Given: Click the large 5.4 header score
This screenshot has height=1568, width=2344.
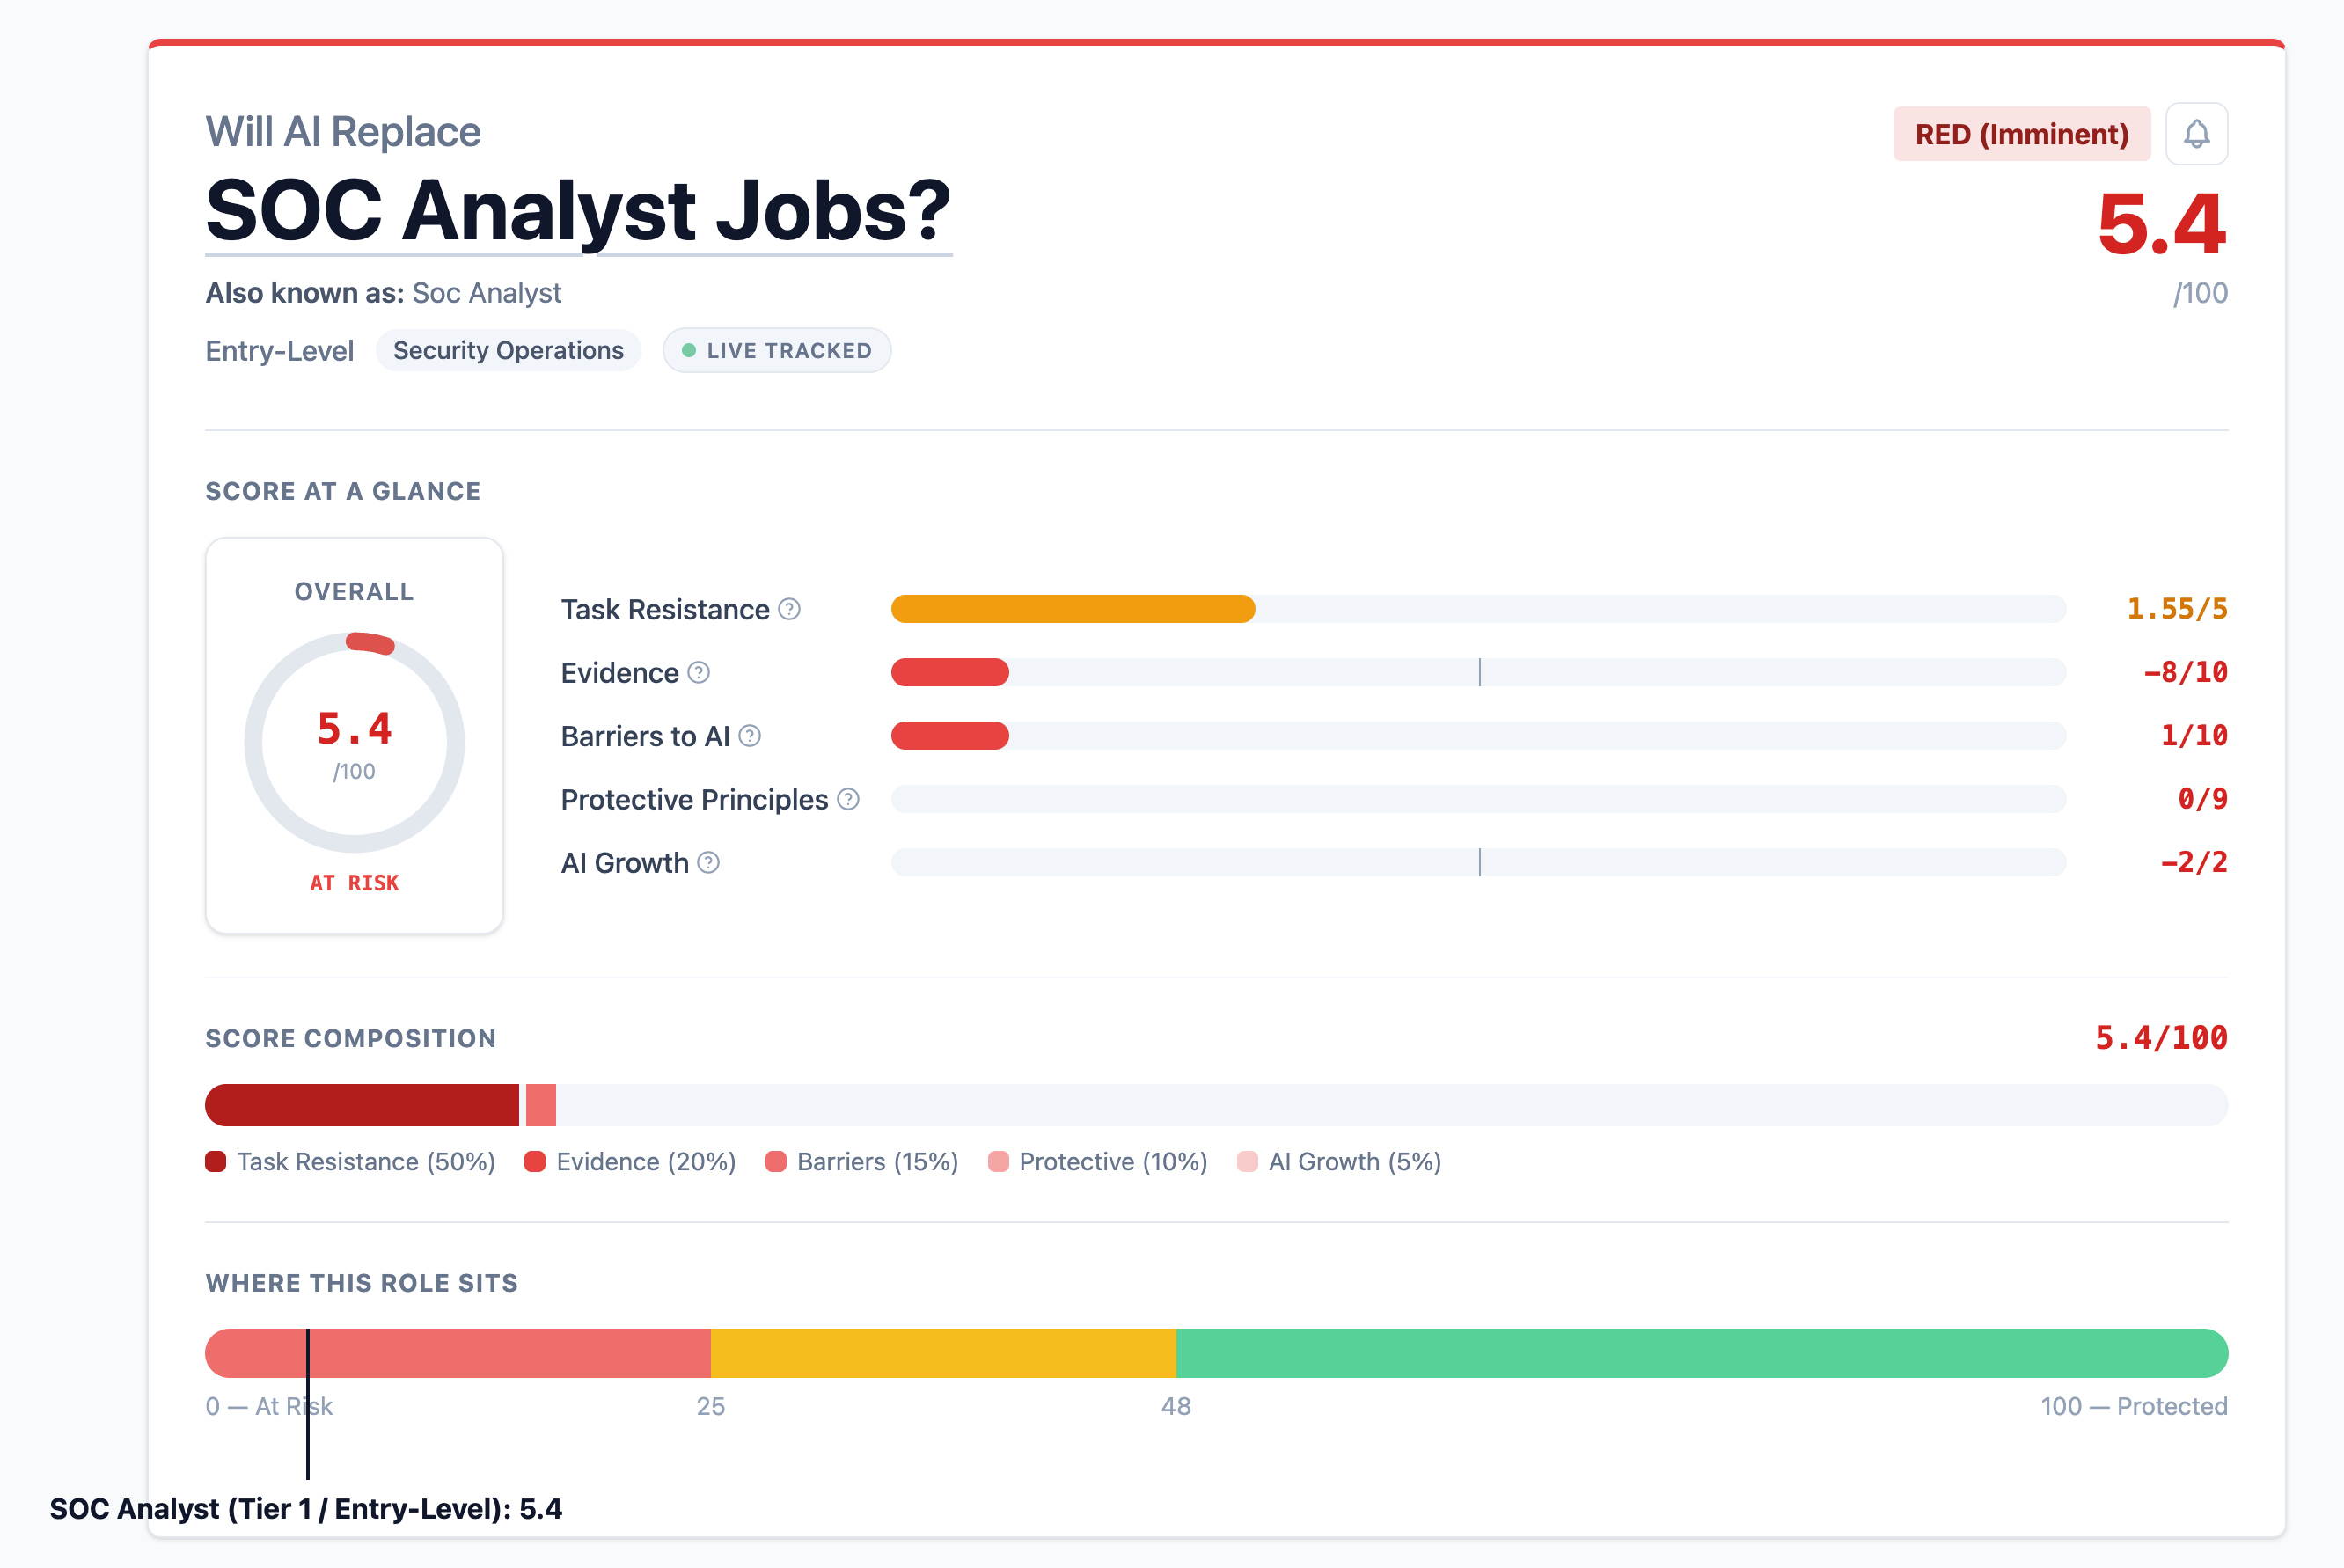Looking at the screenshot, I should pos(2161,224).
